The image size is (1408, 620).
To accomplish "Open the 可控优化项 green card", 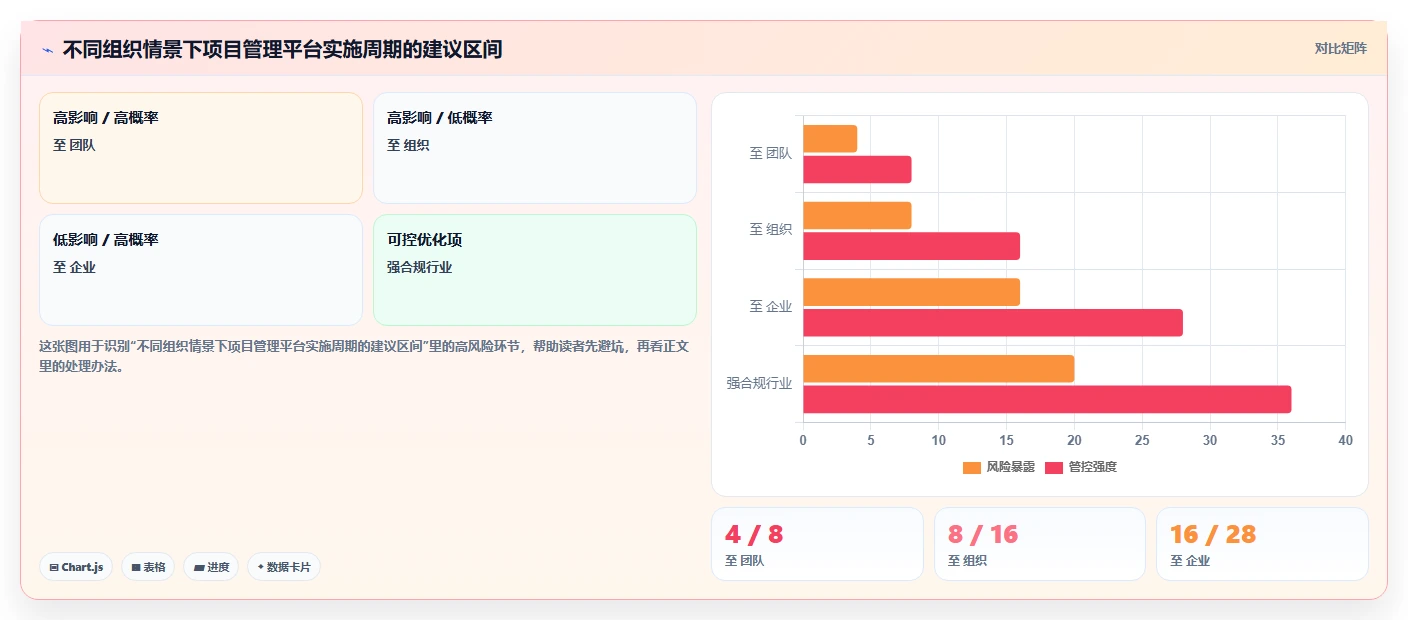I will (x=535, y=270).
